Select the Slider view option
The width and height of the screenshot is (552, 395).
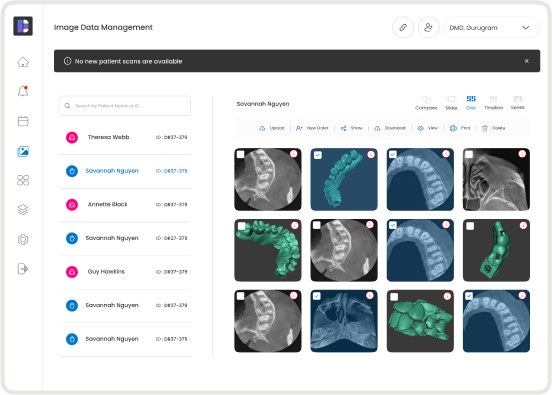click(x=451, y=103)
